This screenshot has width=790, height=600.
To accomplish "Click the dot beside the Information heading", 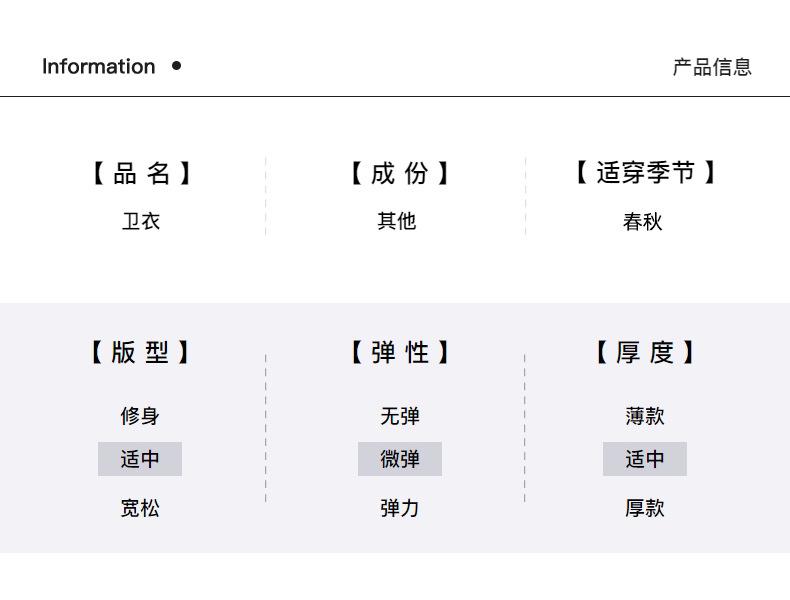I will tap(177, 66).
